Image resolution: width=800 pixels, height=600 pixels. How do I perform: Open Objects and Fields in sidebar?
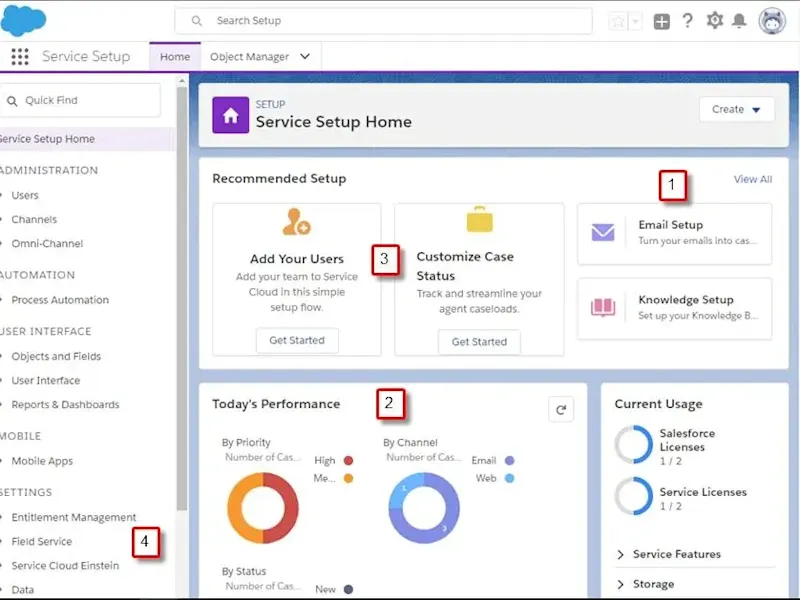[x=56, y=357]
